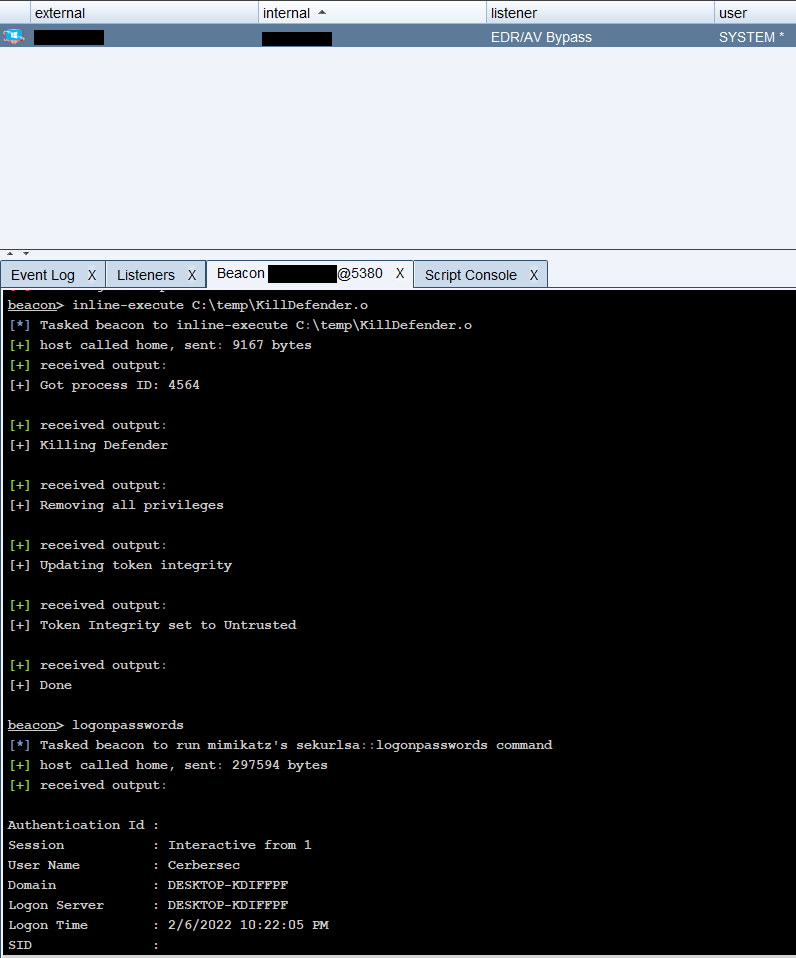This screenshot has height=958, width=796.
Task: Click 'Token Integrity set to Untrusted' line
Action: (153, 625)
